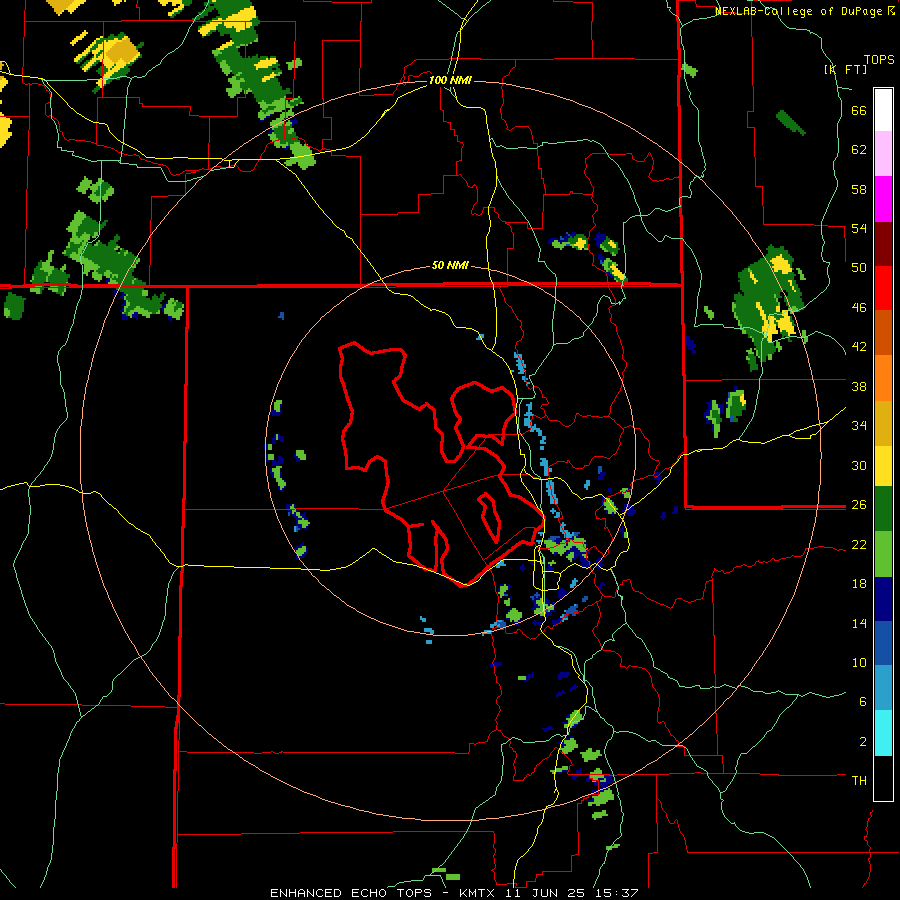Click the legend value 2

point(862,742)
